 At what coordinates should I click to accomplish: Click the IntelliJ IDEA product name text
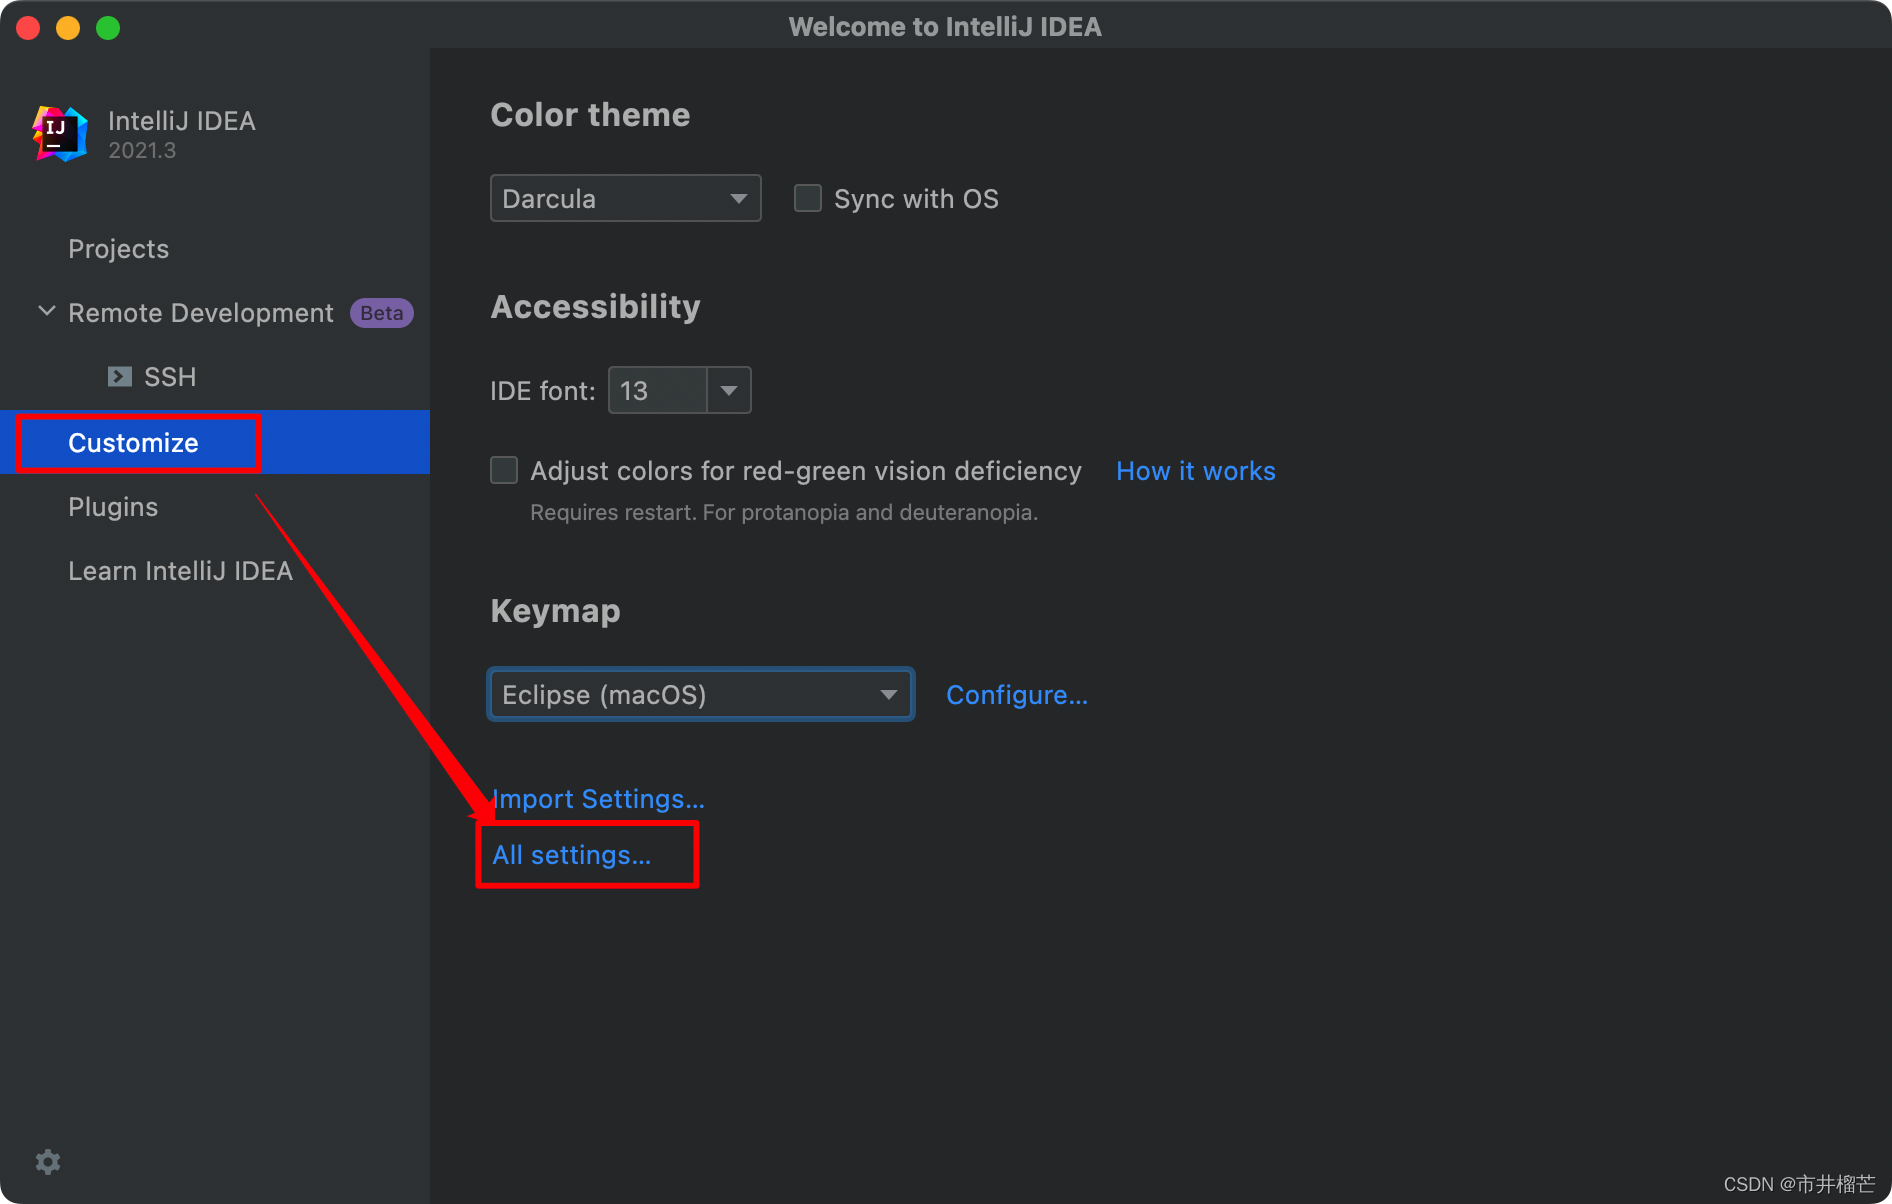click(x=182, y=121)
